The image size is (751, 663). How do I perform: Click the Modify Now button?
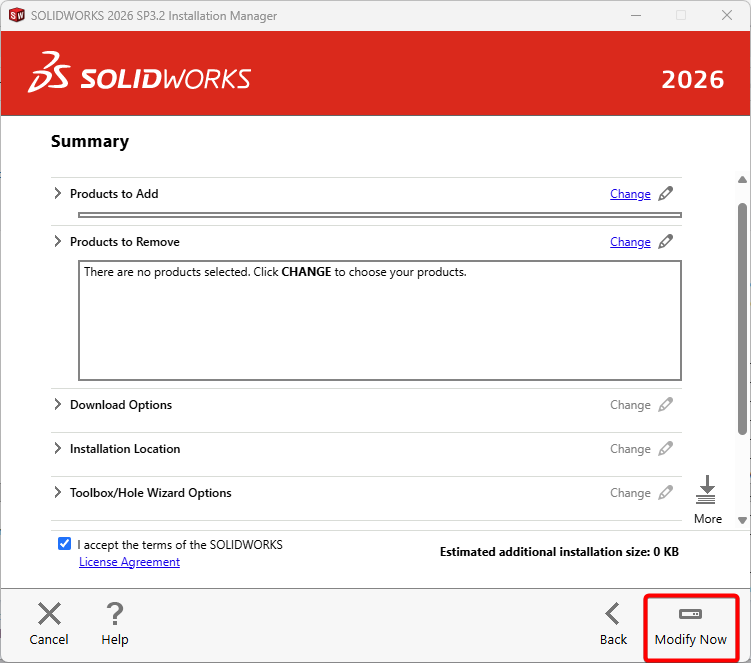click(691, 627)
